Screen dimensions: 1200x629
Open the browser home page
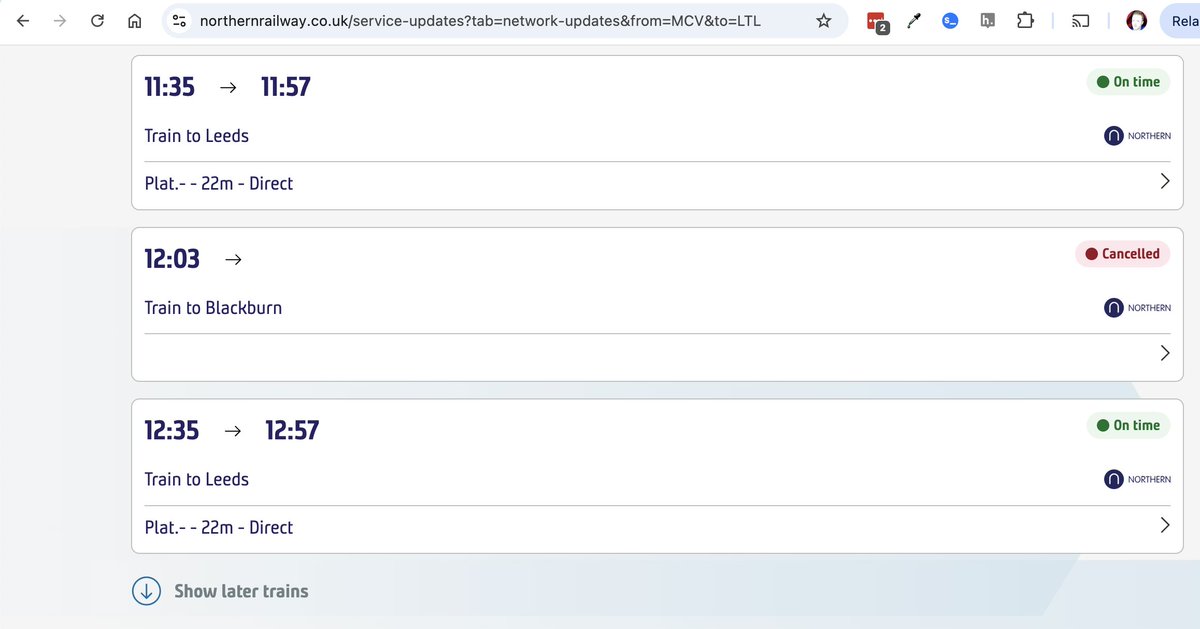coord(135,21)
